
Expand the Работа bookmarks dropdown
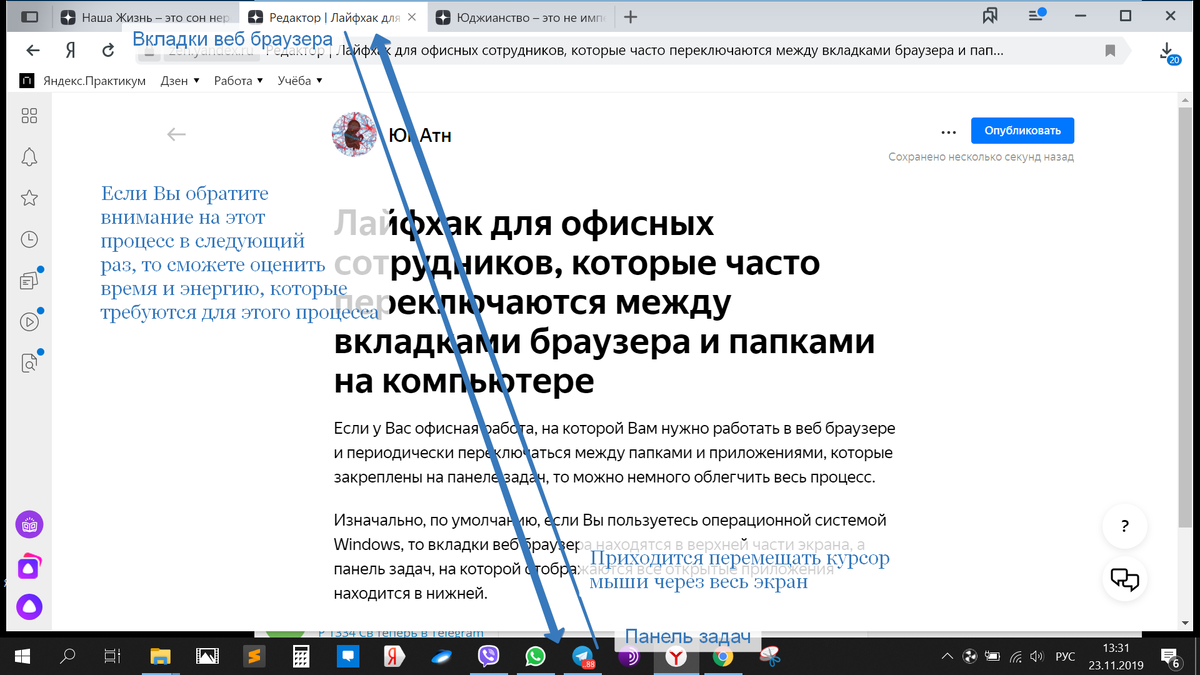point(237,80)
